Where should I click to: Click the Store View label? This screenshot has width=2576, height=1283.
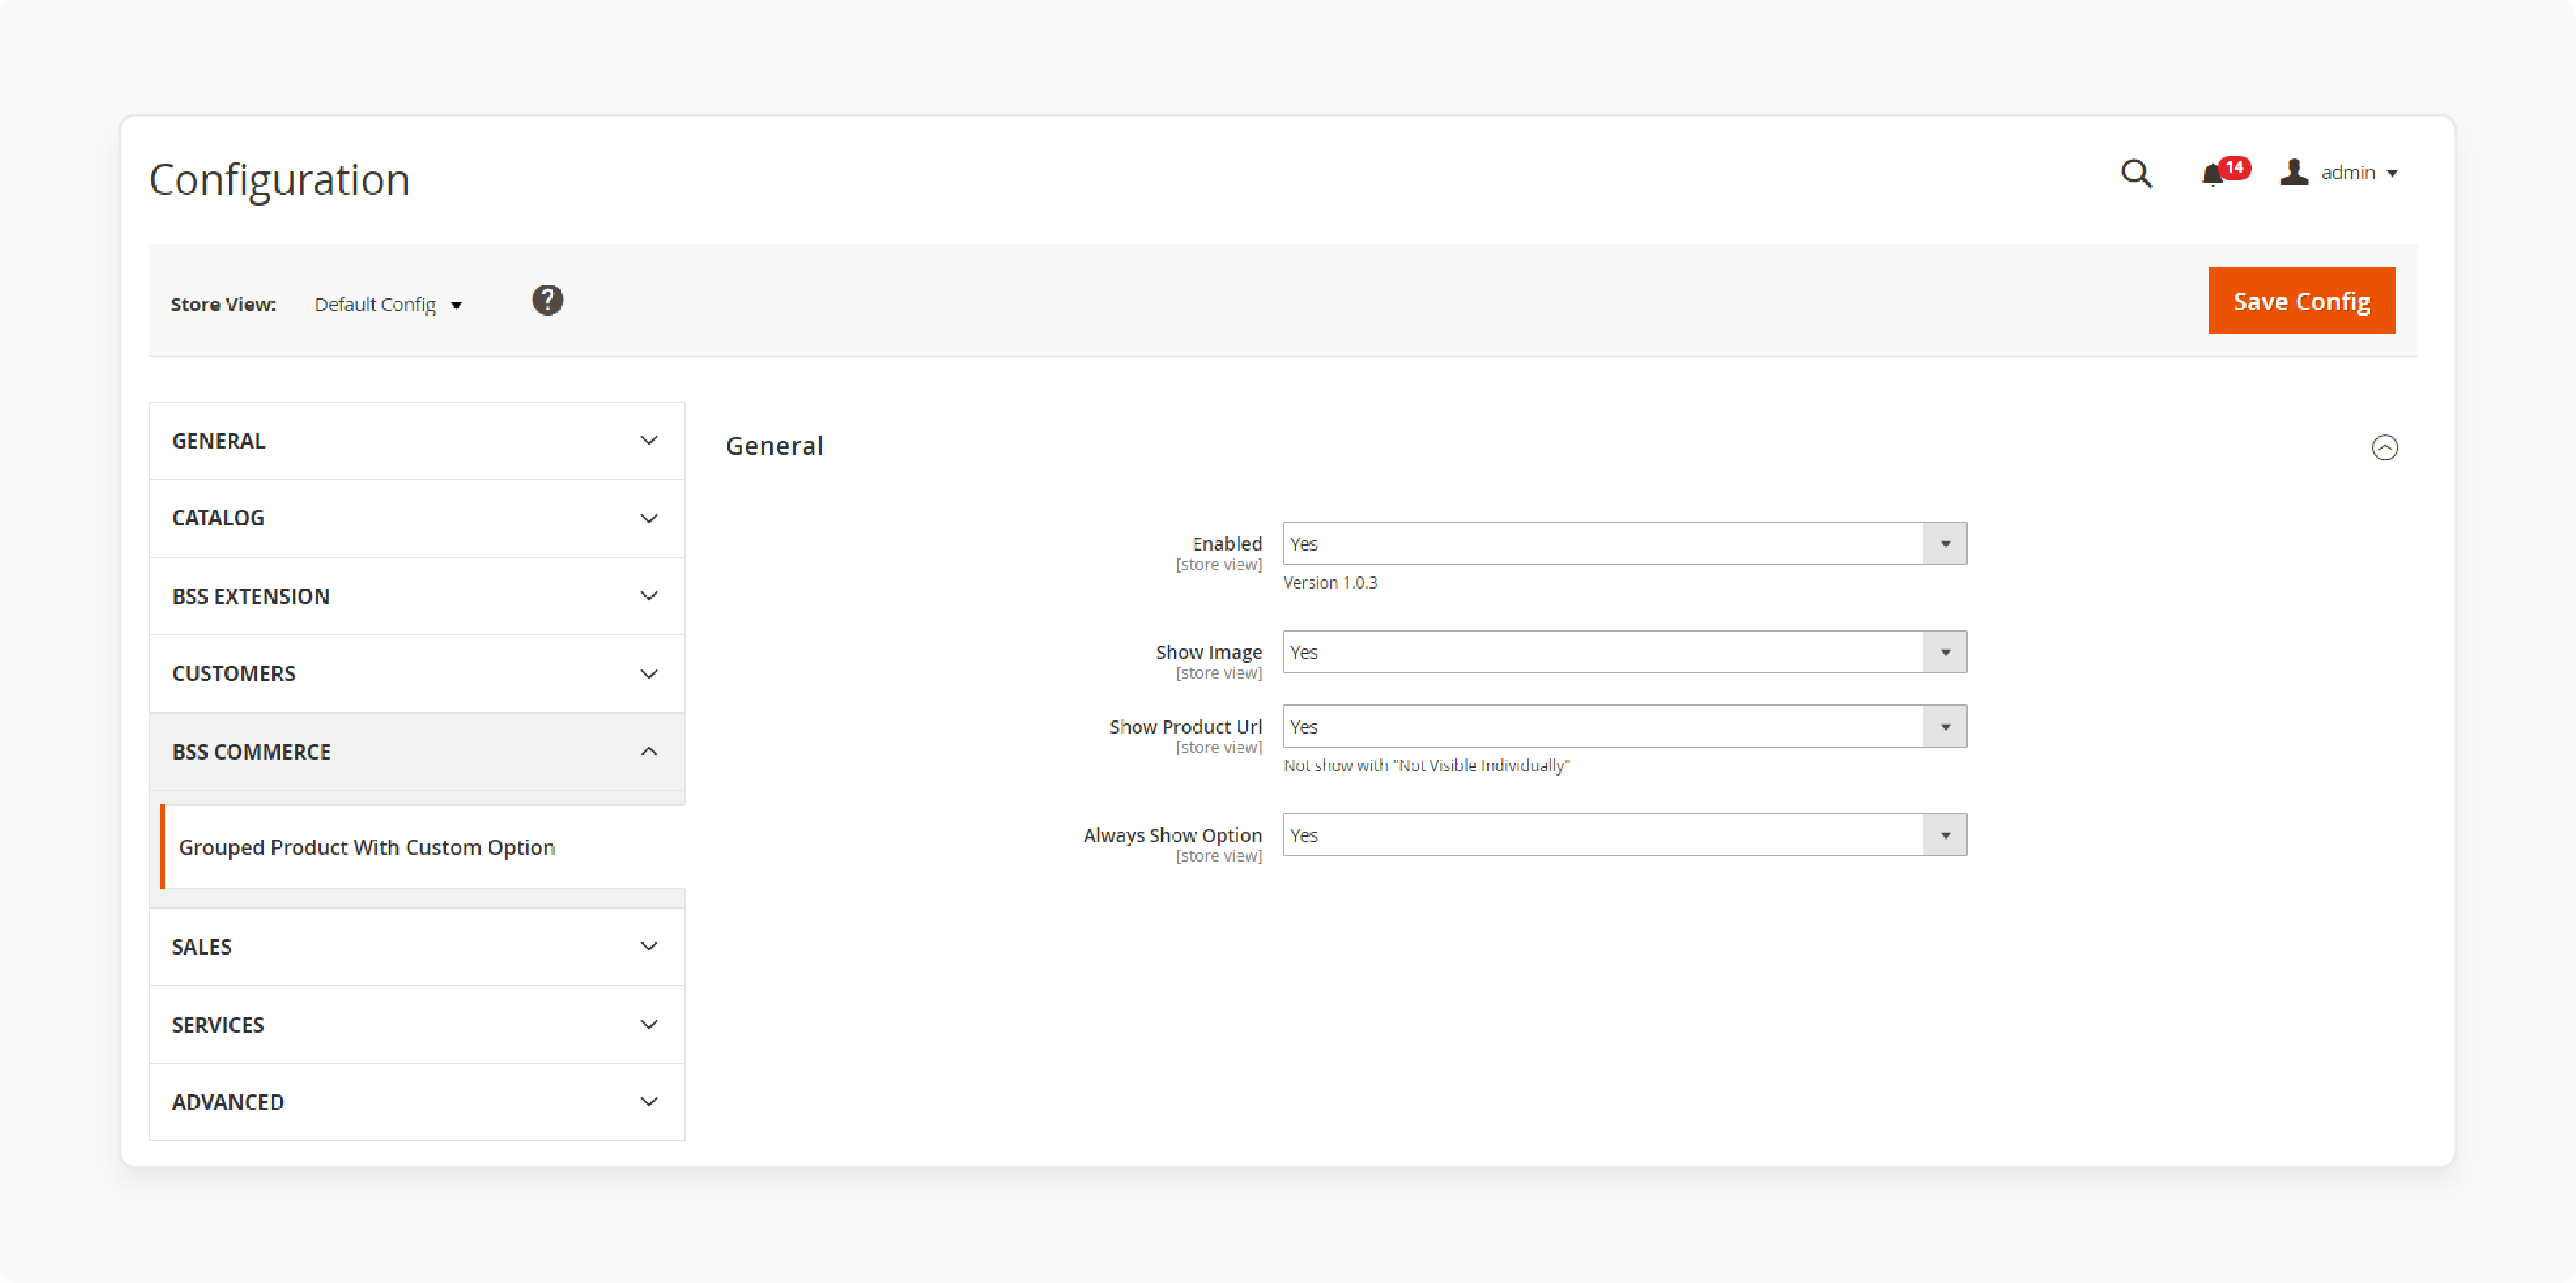223,305
